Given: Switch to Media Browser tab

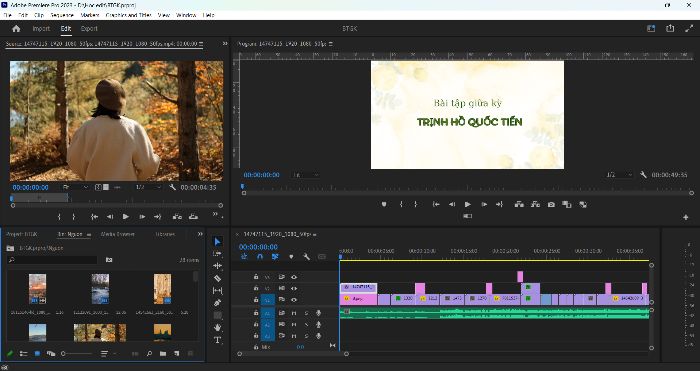Looking at the screenshot, I should 117,234.
